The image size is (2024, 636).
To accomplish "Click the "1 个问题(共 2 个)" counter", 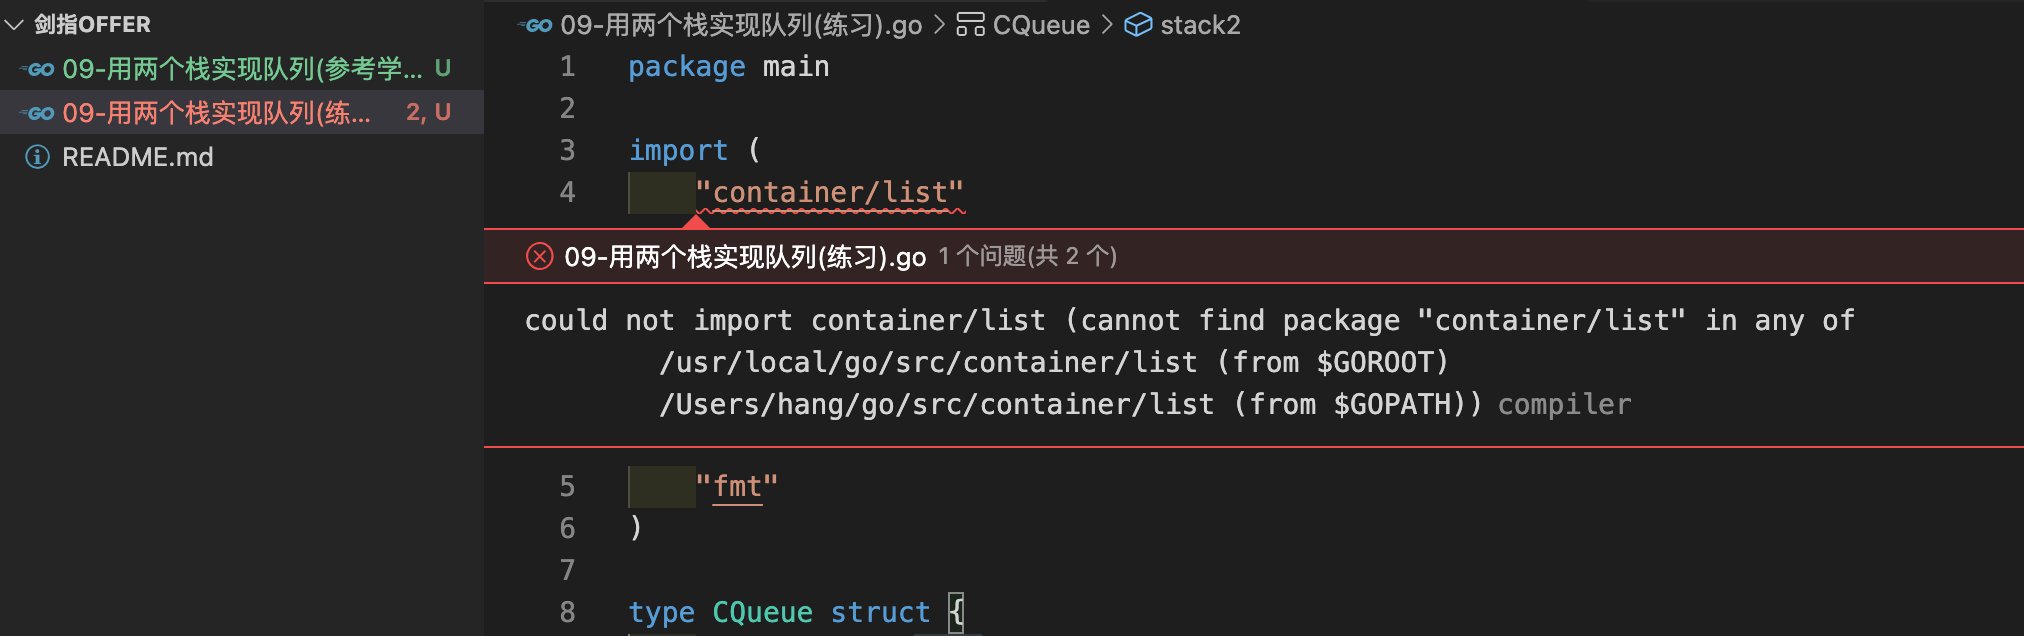I will tap(1027, 257).
